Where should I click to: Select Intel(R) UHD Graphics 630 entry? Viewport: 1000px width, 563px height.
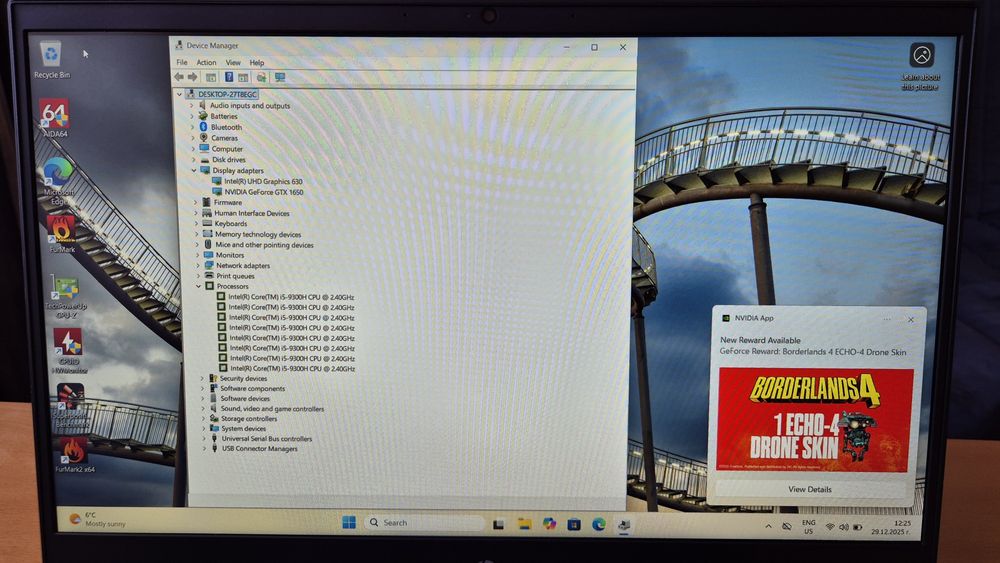pos(263,182)
